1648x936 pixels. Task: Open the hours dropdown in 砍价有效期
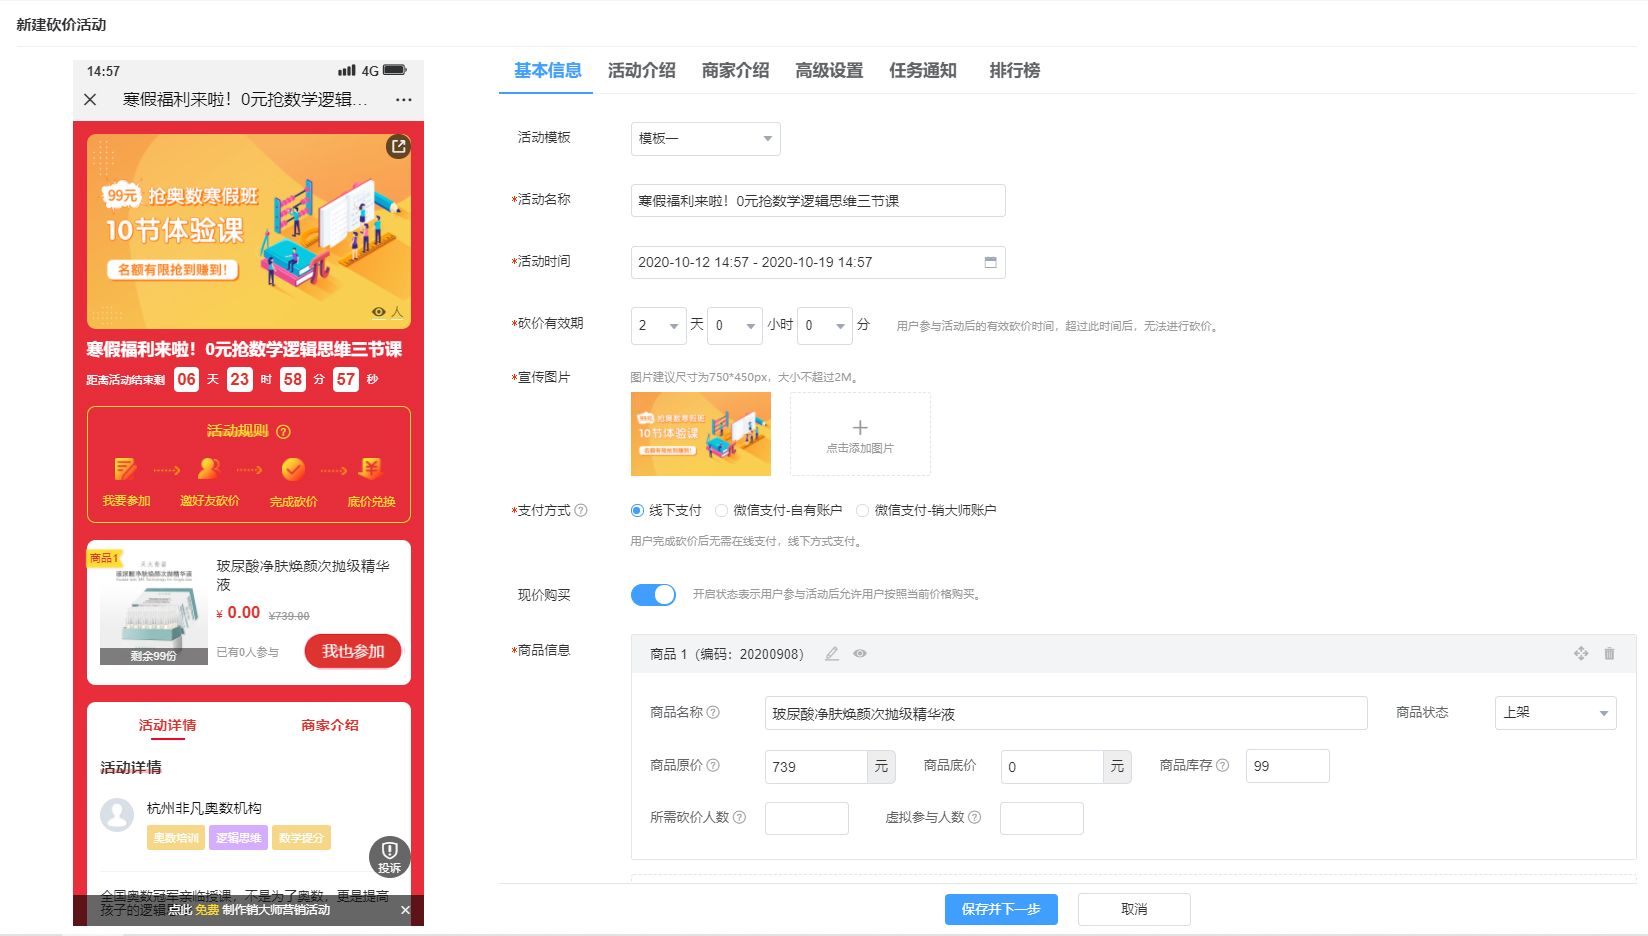coord(734,326)
